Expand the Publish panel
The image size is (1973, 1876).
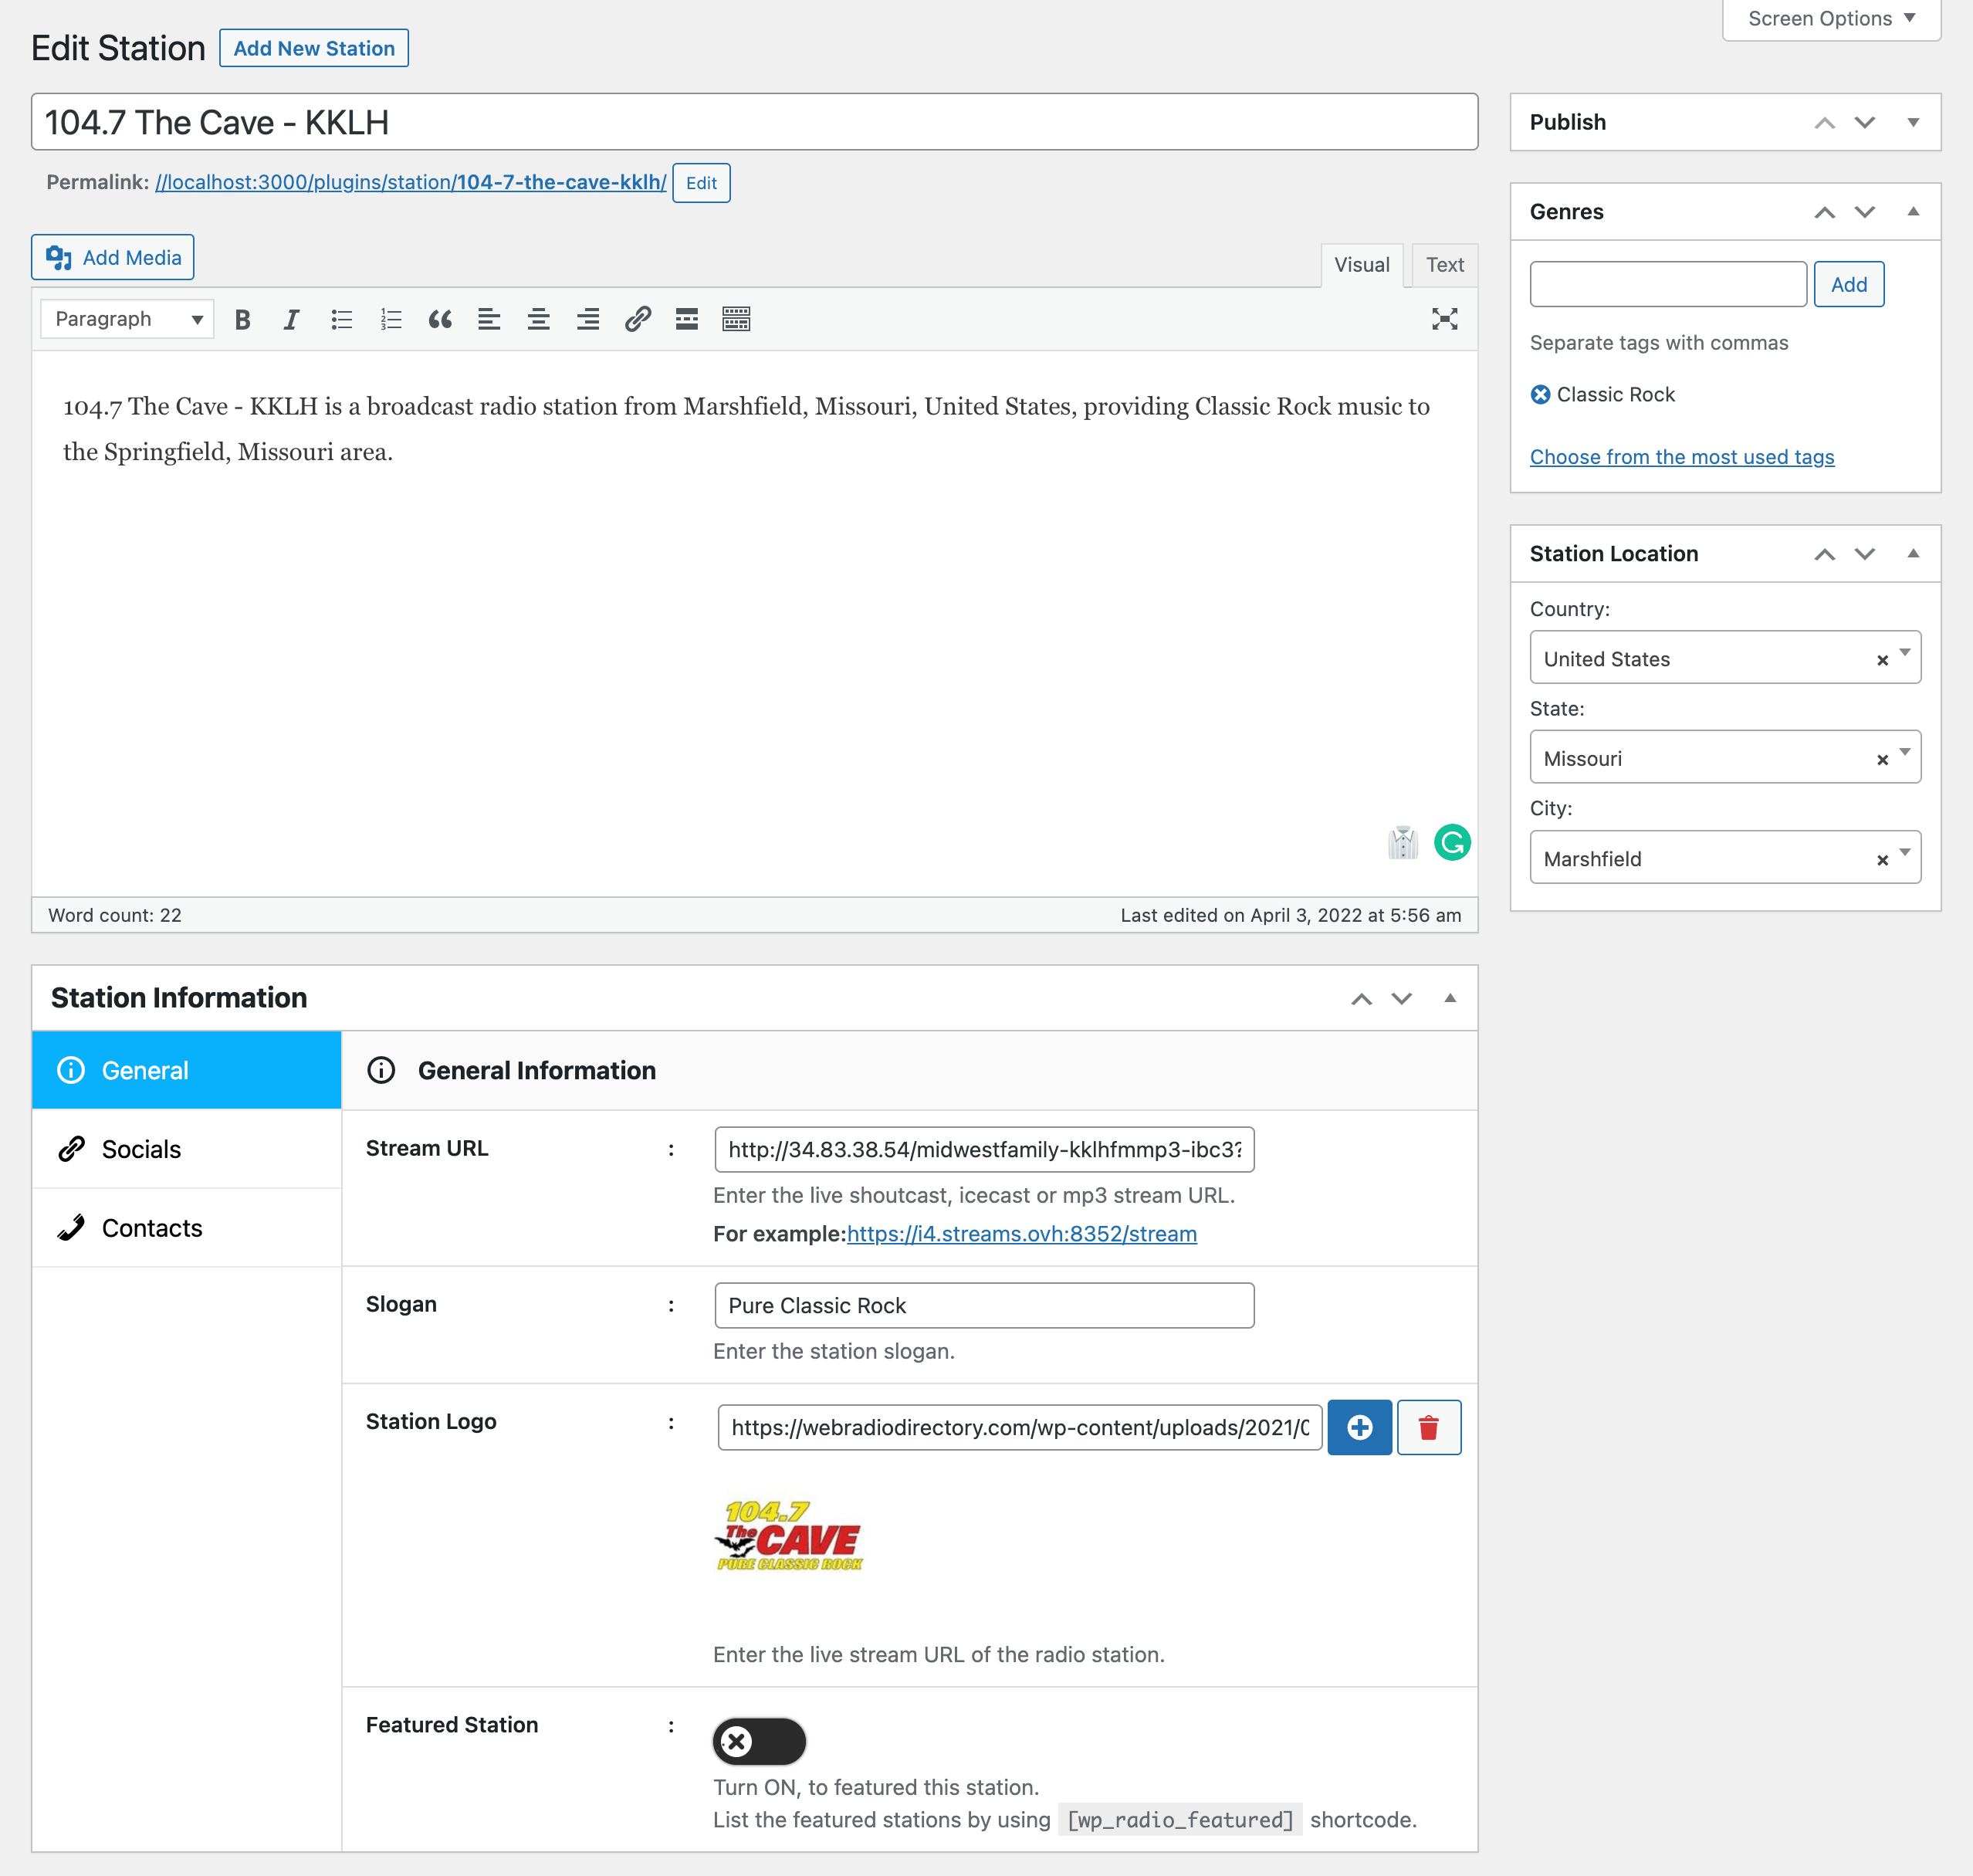point(1911,122)
